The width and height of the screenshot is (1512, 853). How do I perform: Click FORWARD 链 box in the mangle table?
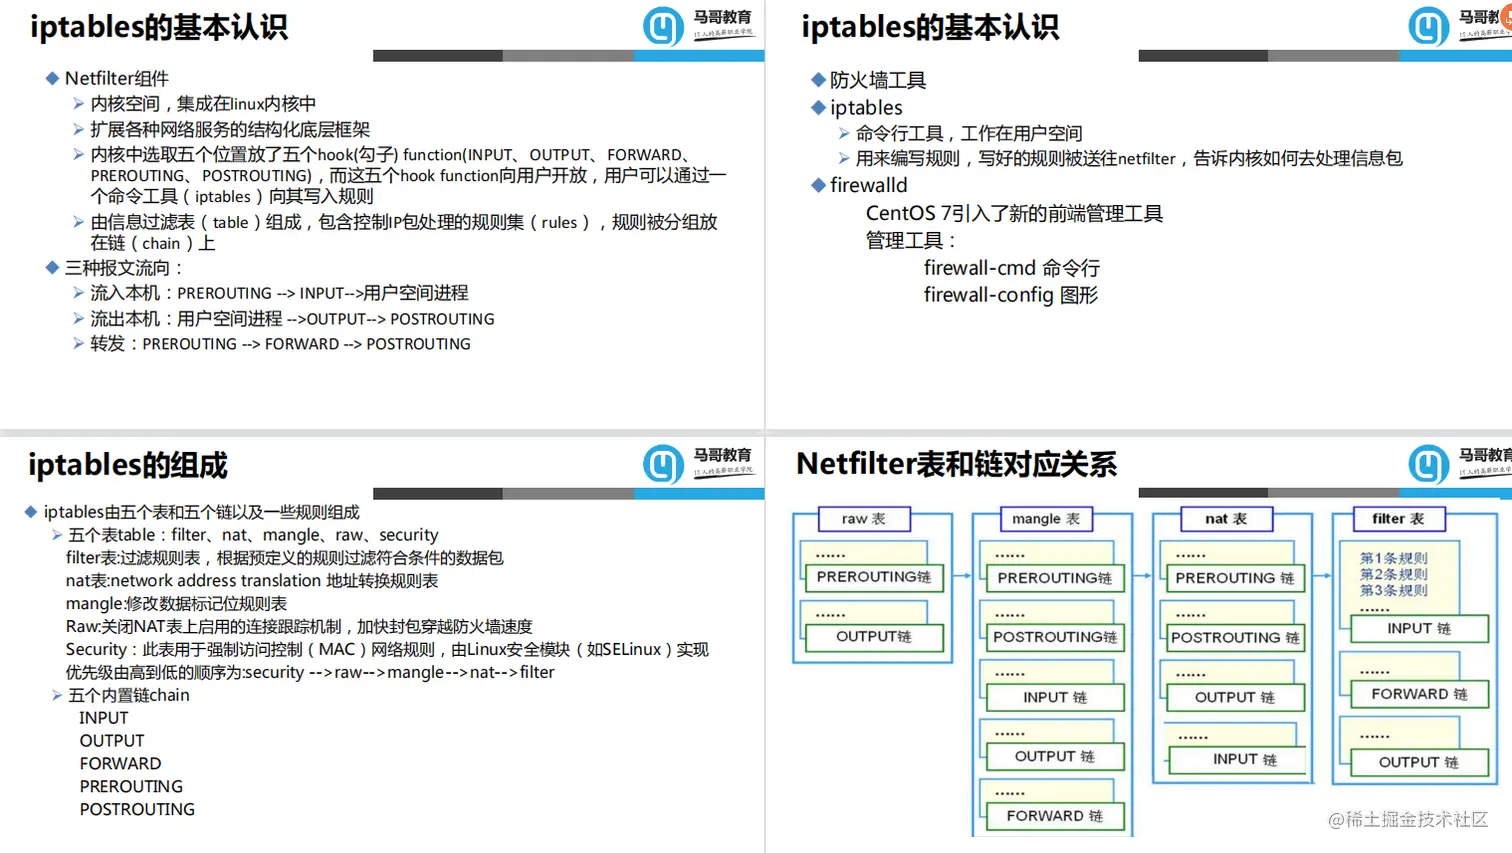click(x=1055, y=816)
